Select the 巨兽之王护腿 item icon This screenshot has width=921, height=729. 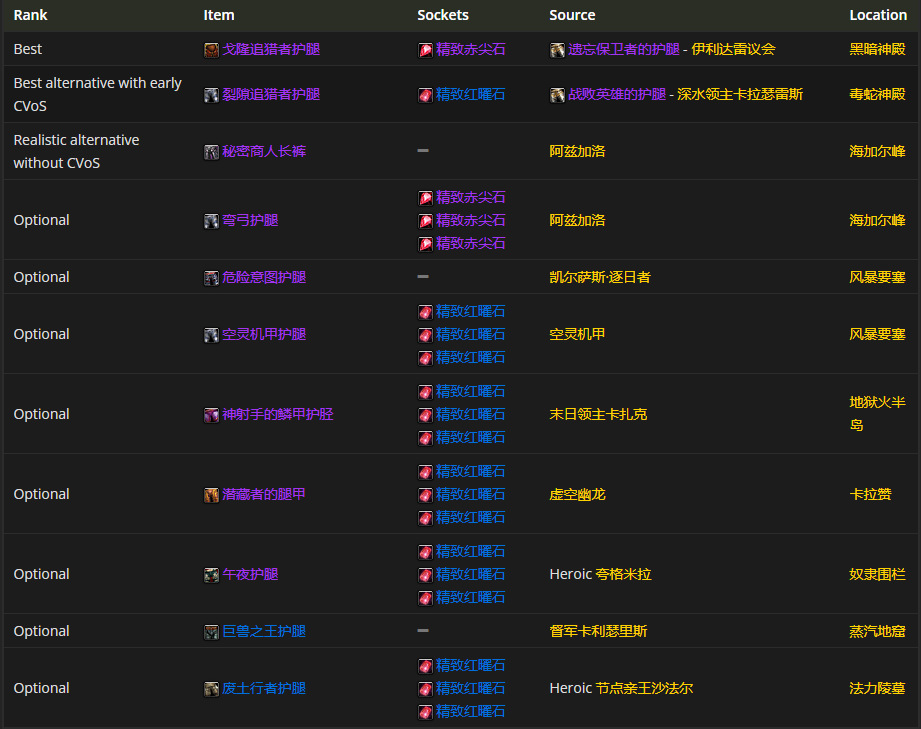(211, 632)
